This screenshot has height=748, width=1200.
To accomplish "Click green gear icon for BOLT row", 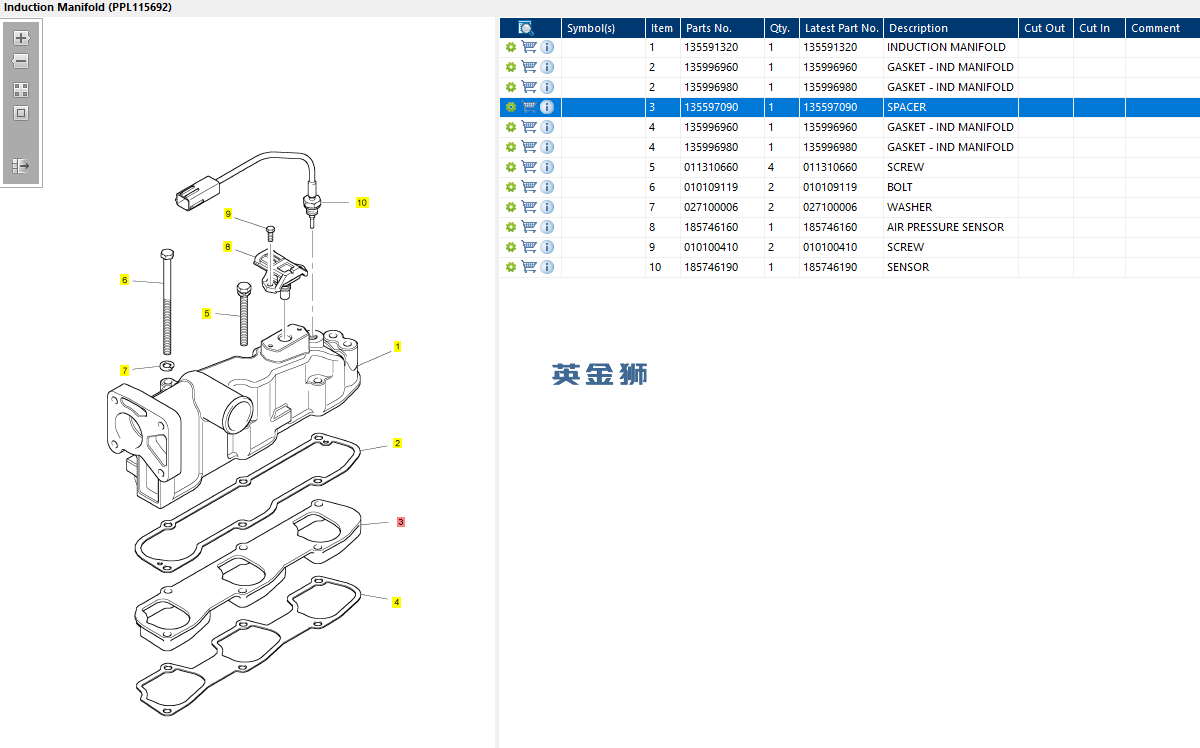I will [511, 187].
